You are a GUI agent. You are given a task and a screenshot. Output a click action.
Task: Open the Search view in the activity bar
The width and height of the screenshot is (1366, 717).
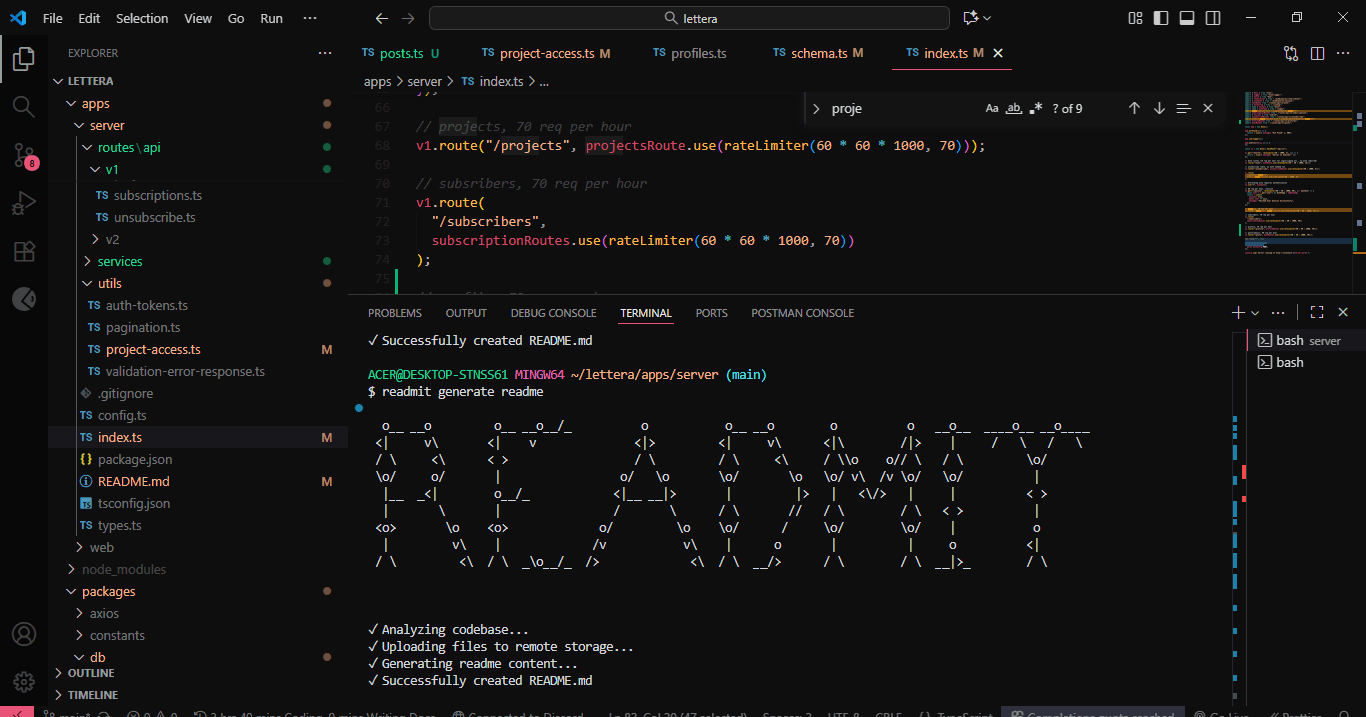24,106
